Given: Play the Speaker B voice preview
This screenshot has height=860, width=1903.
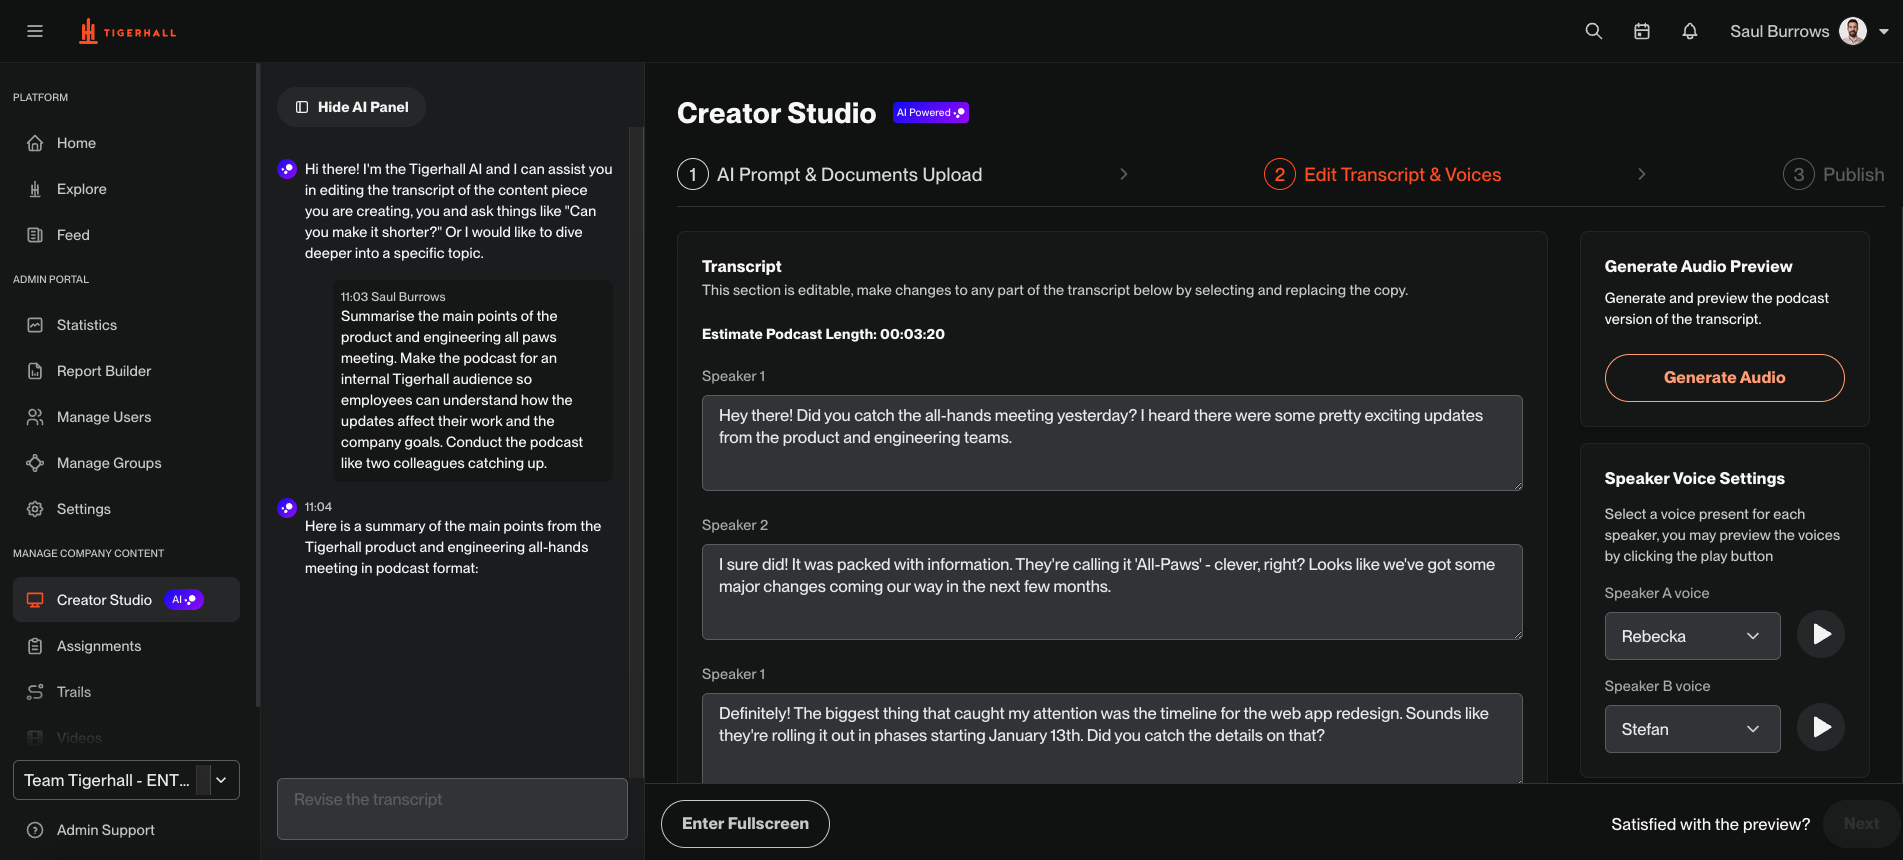Looking at the screenshot, I should (x=1821, y=727).
